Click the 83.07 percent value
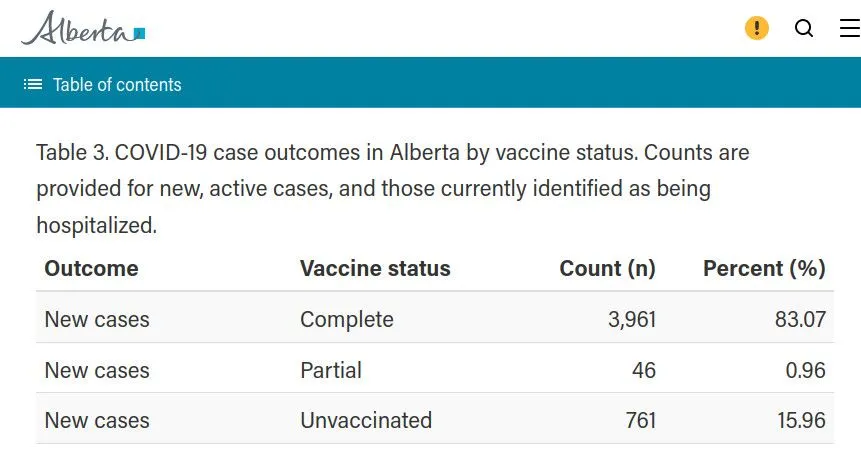This screenshot has width=861, height=452. (798, 320)
